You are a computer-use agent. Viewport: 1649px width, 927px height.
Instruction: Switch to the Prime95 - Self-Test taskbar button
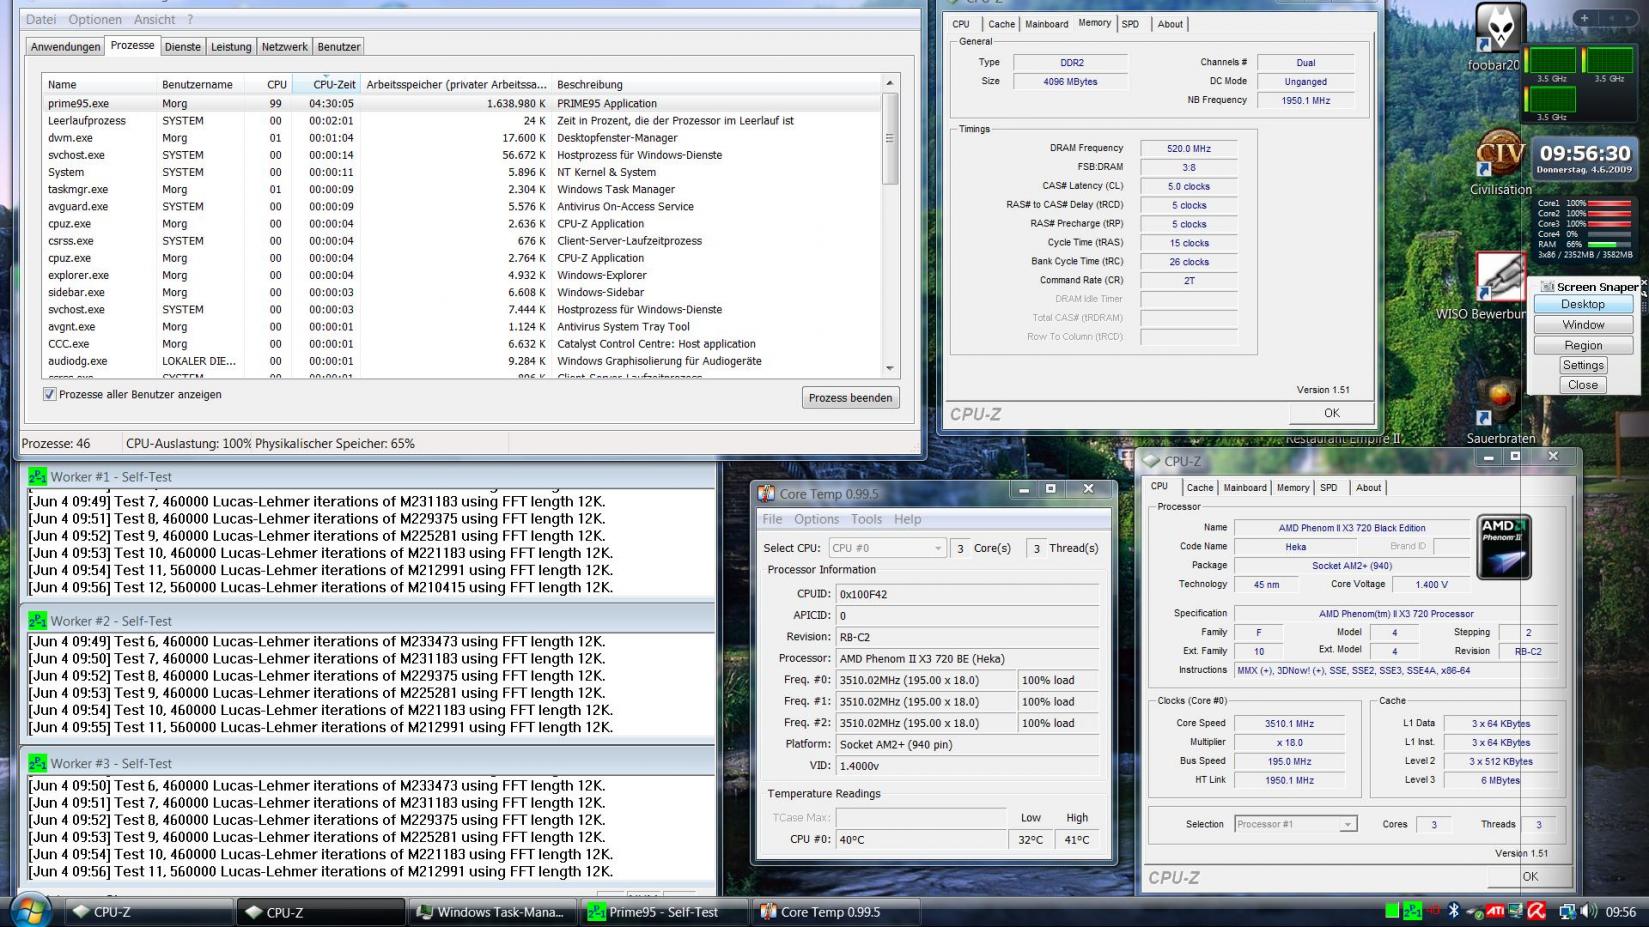coord(665,912)
